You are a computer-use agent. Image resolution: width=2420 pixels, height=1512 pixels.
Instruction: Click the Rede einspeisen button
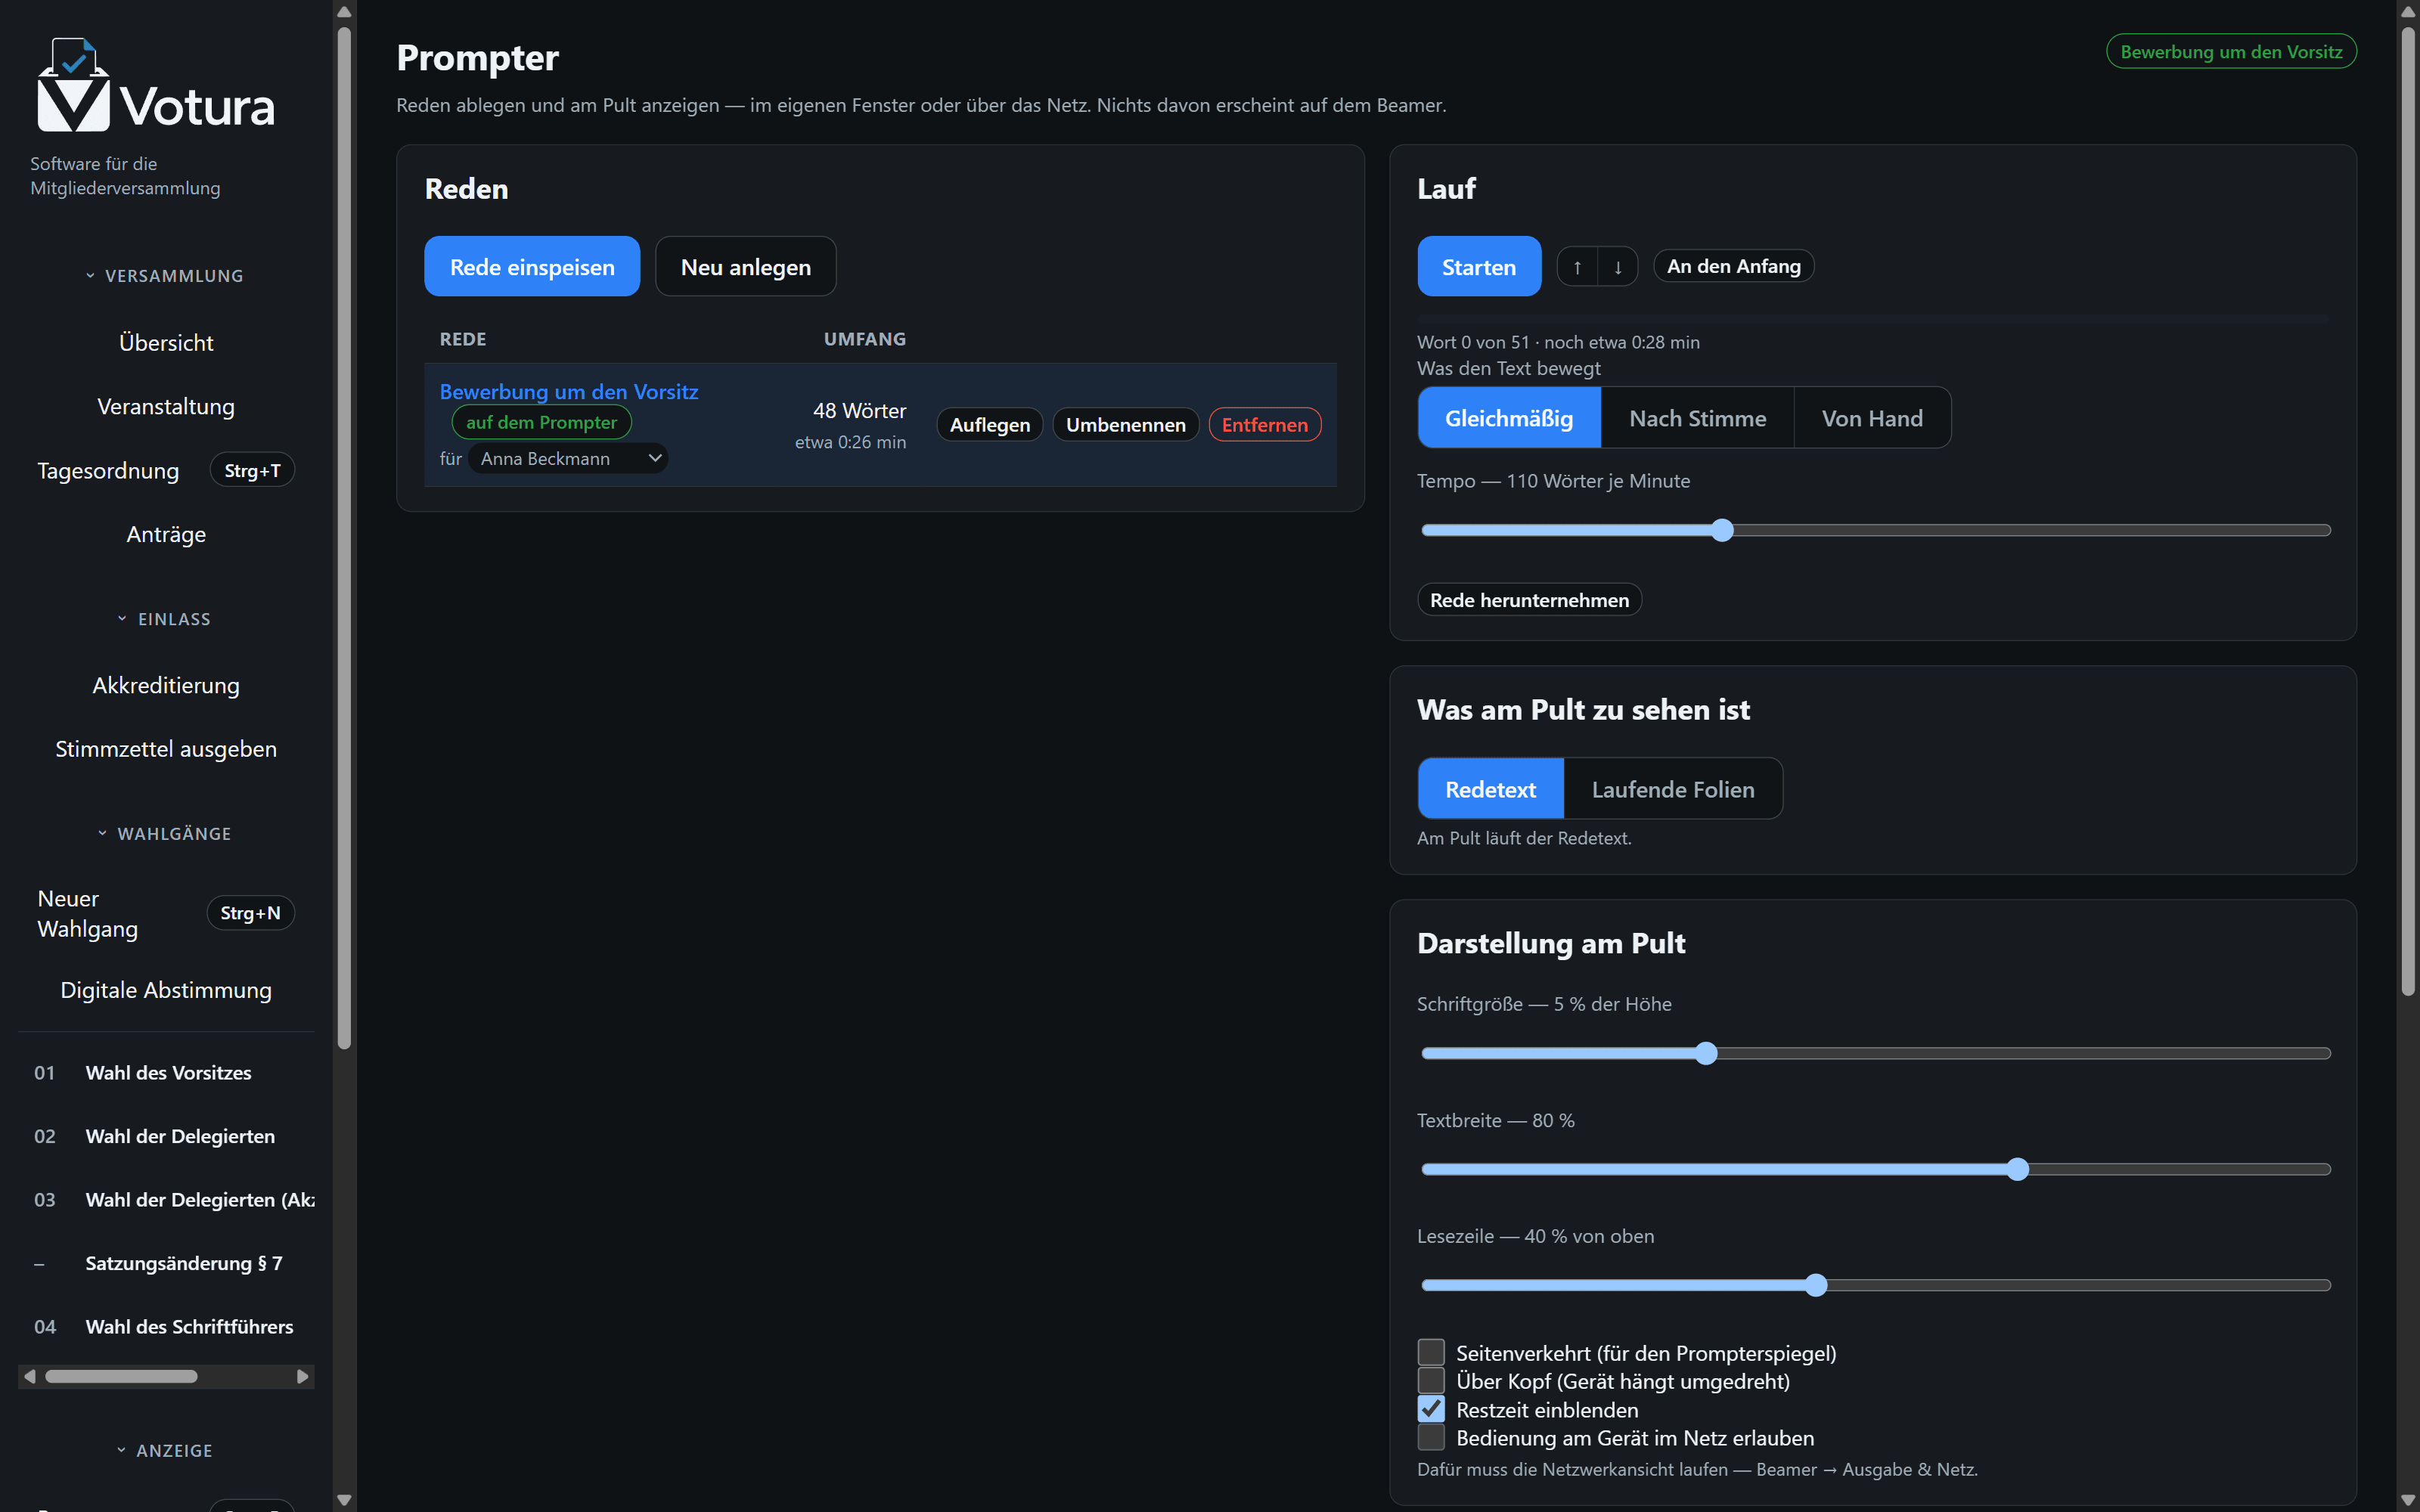[532, 267]
